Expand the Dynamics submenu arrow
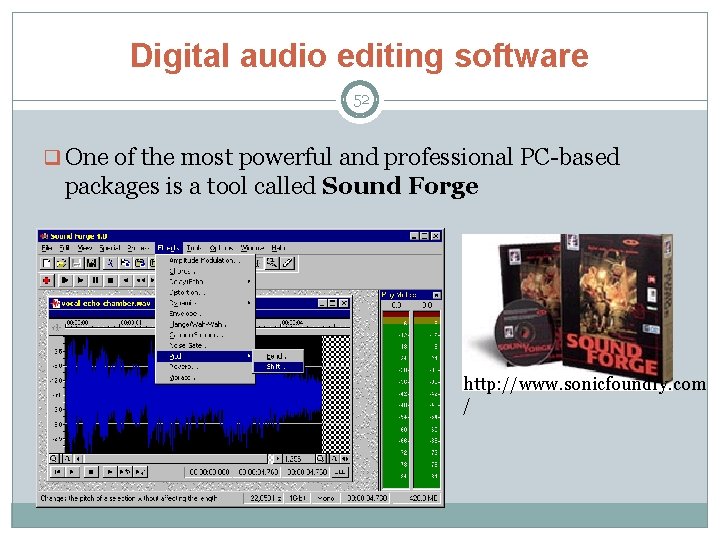The height and width of the screenshot is (540, 720). coord(249,303)
